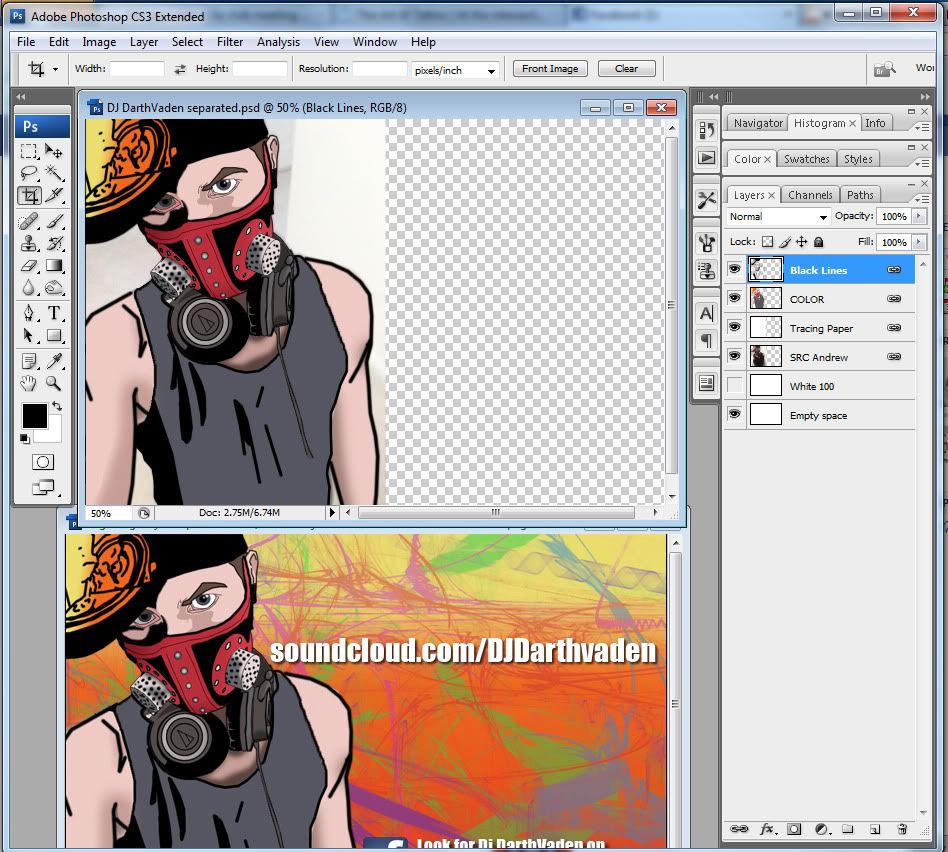Screen dimensions: 948x852
Task: Select the Slice tool
Action: [54, 195]
